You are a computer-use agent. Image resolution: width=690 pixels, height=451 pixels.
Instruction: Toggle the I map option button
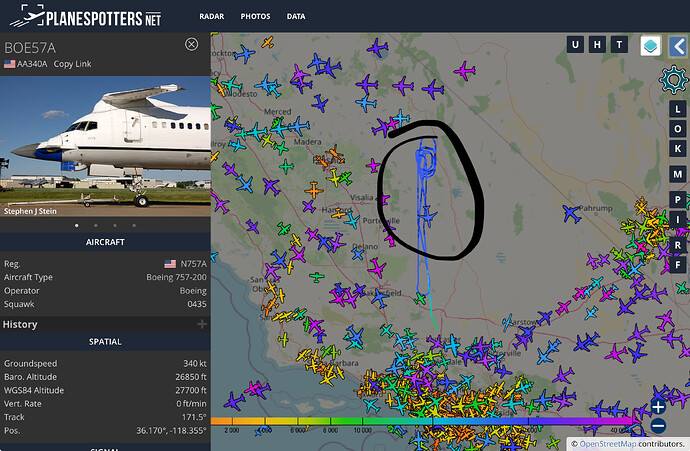tap(678, 219)
